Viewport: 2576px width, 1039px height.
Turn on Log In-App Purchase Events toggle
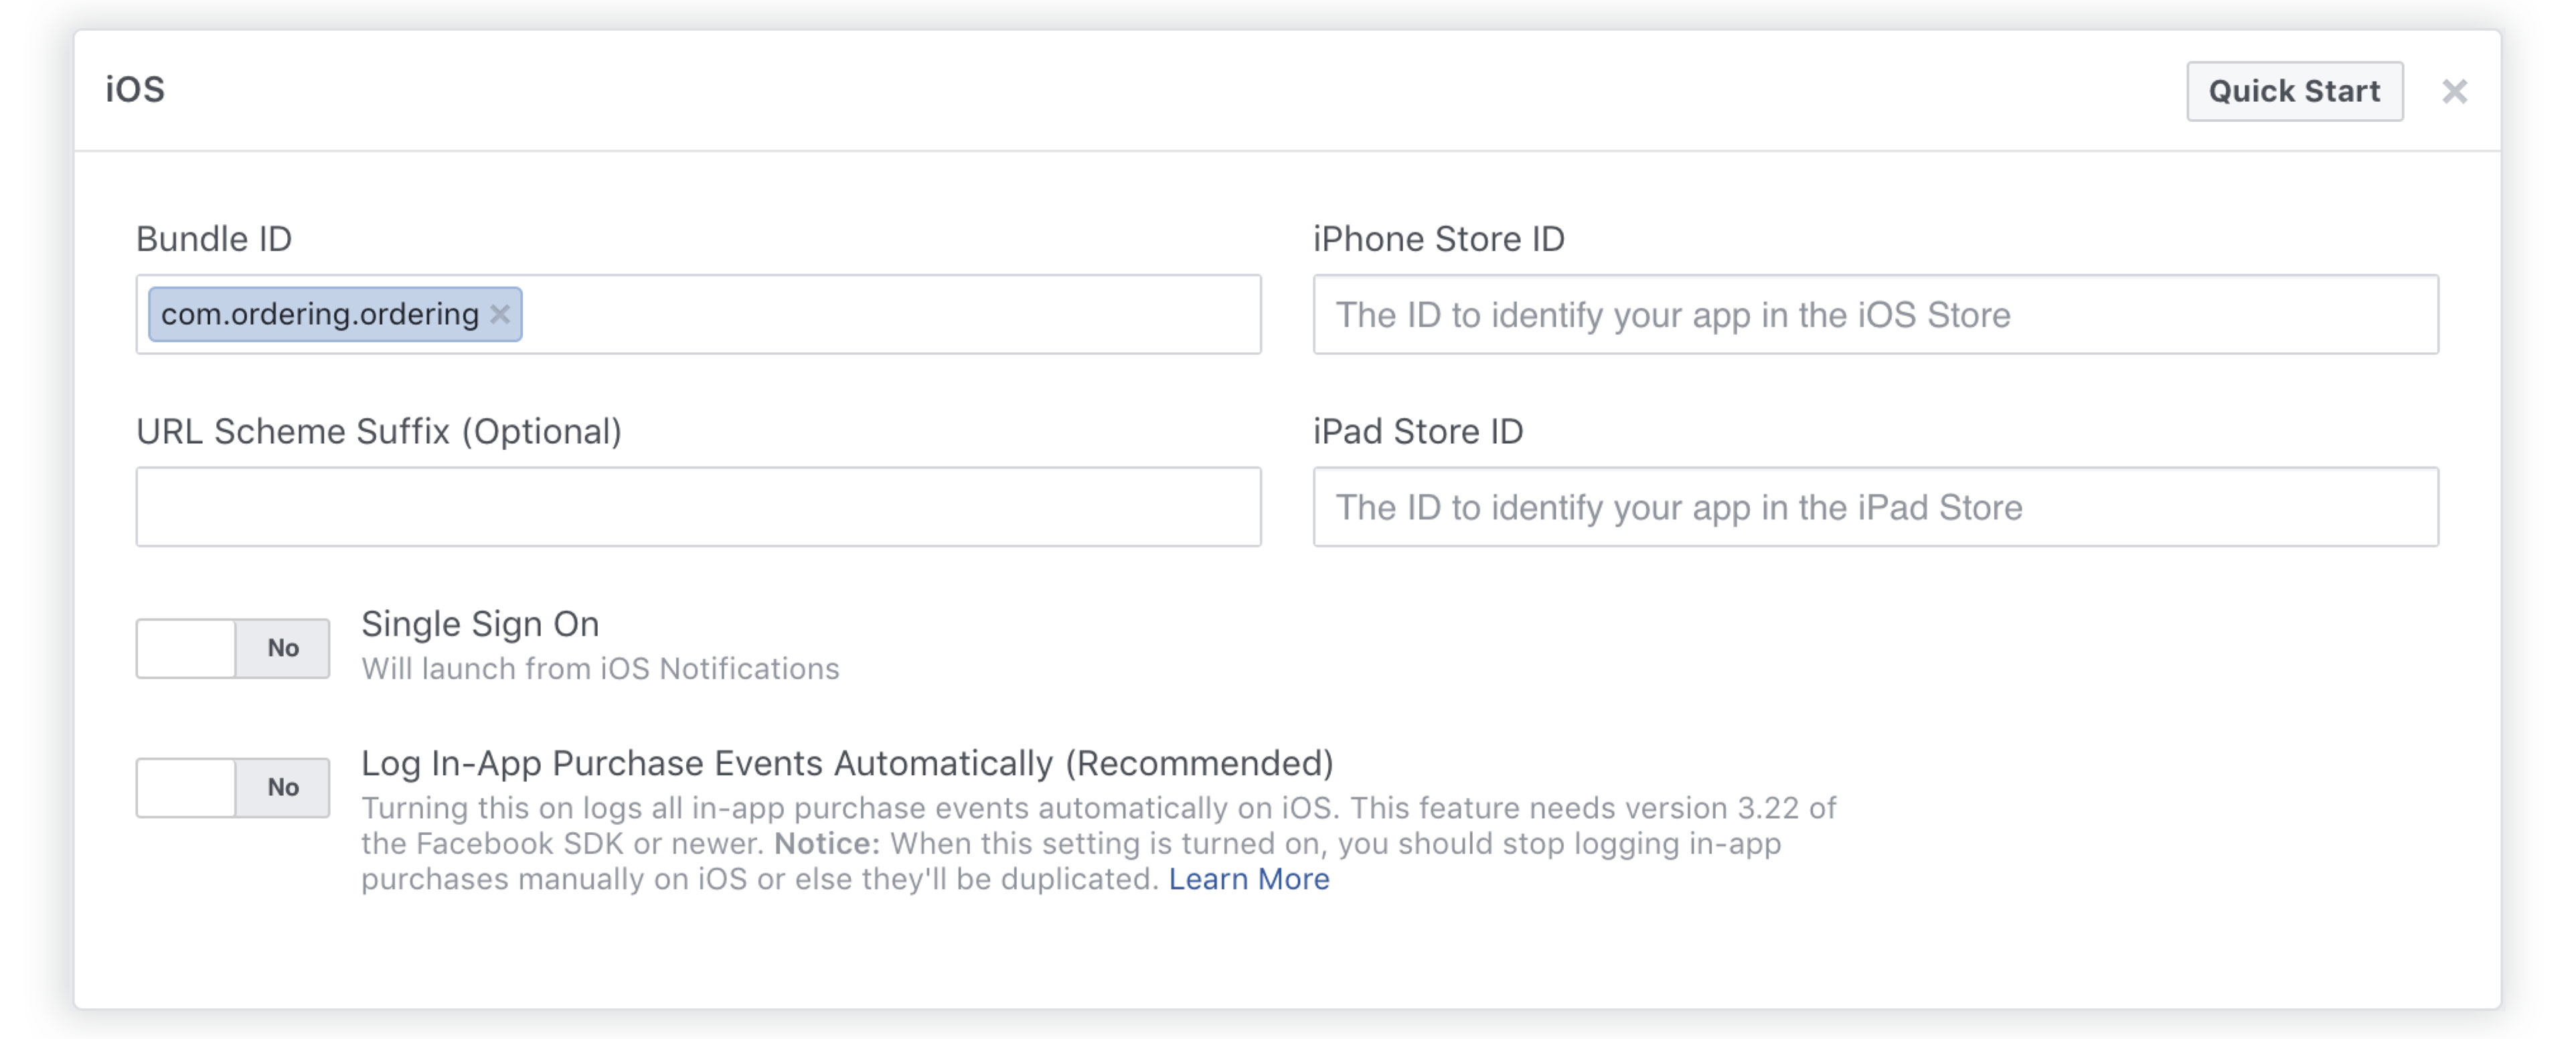coord(232,787)
